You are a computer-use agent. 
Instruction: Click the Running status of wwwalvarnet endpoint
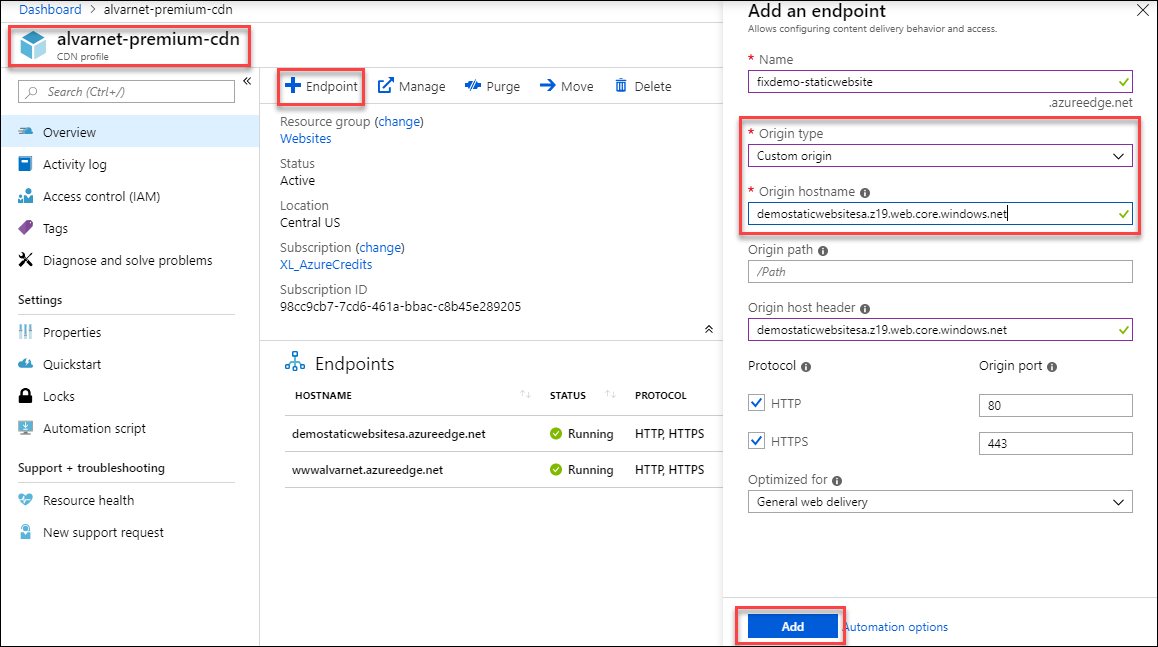[581, 470]
